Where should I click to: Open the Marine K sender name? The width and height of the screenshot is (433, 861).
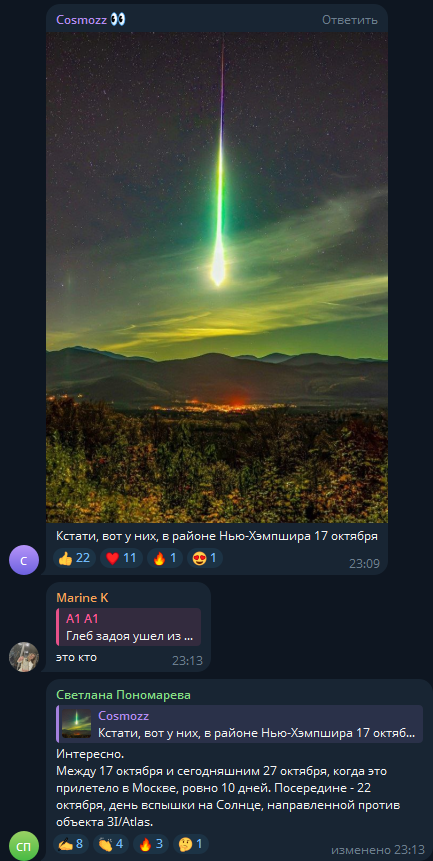coord(82,597)
